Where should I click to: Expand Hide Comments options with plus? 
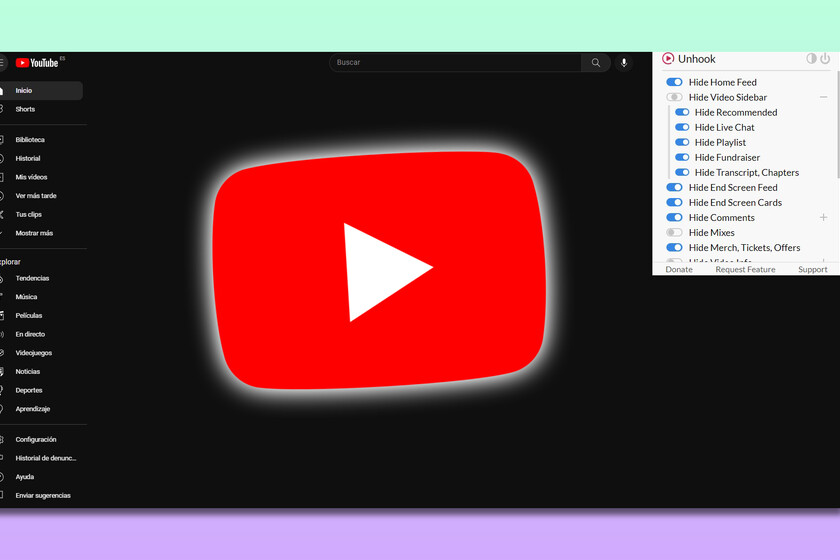coord(823,217)
